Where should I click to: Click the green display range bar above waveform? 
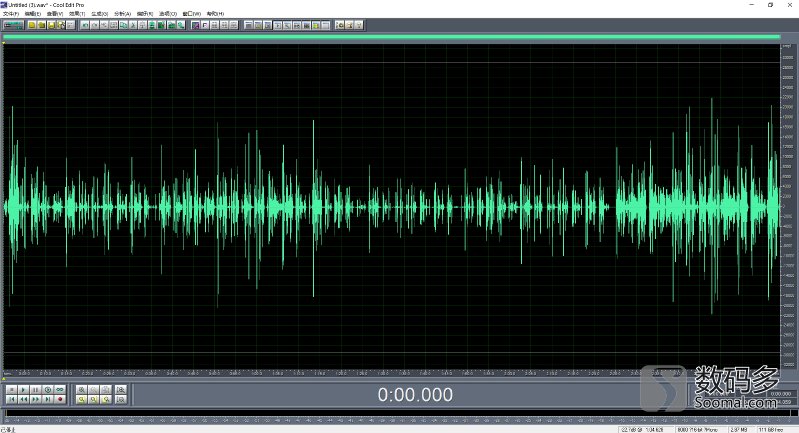(x=391, y=37)
